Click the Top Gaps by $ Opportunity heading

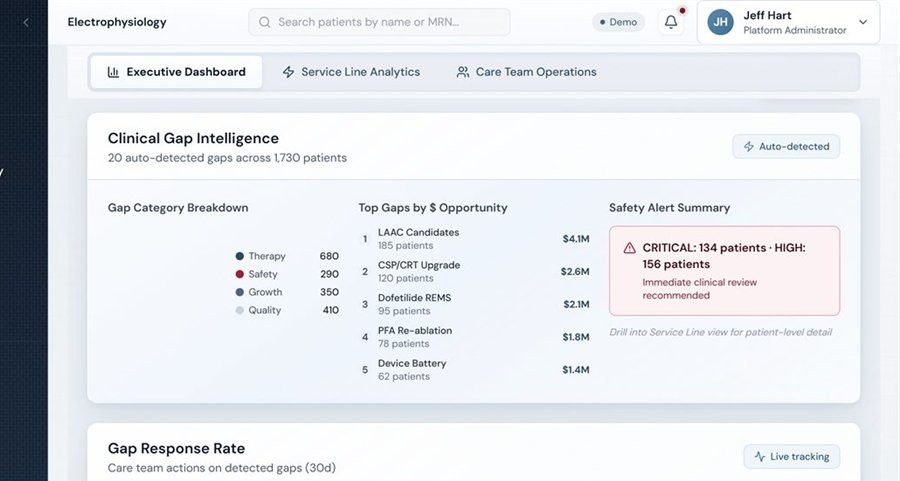433,208
